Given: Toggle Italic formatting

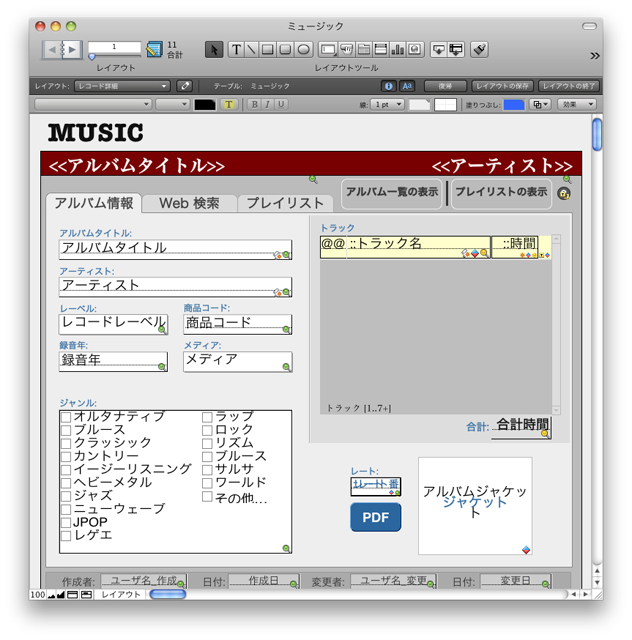Looking at the screenshot, I should click(267, 104).
